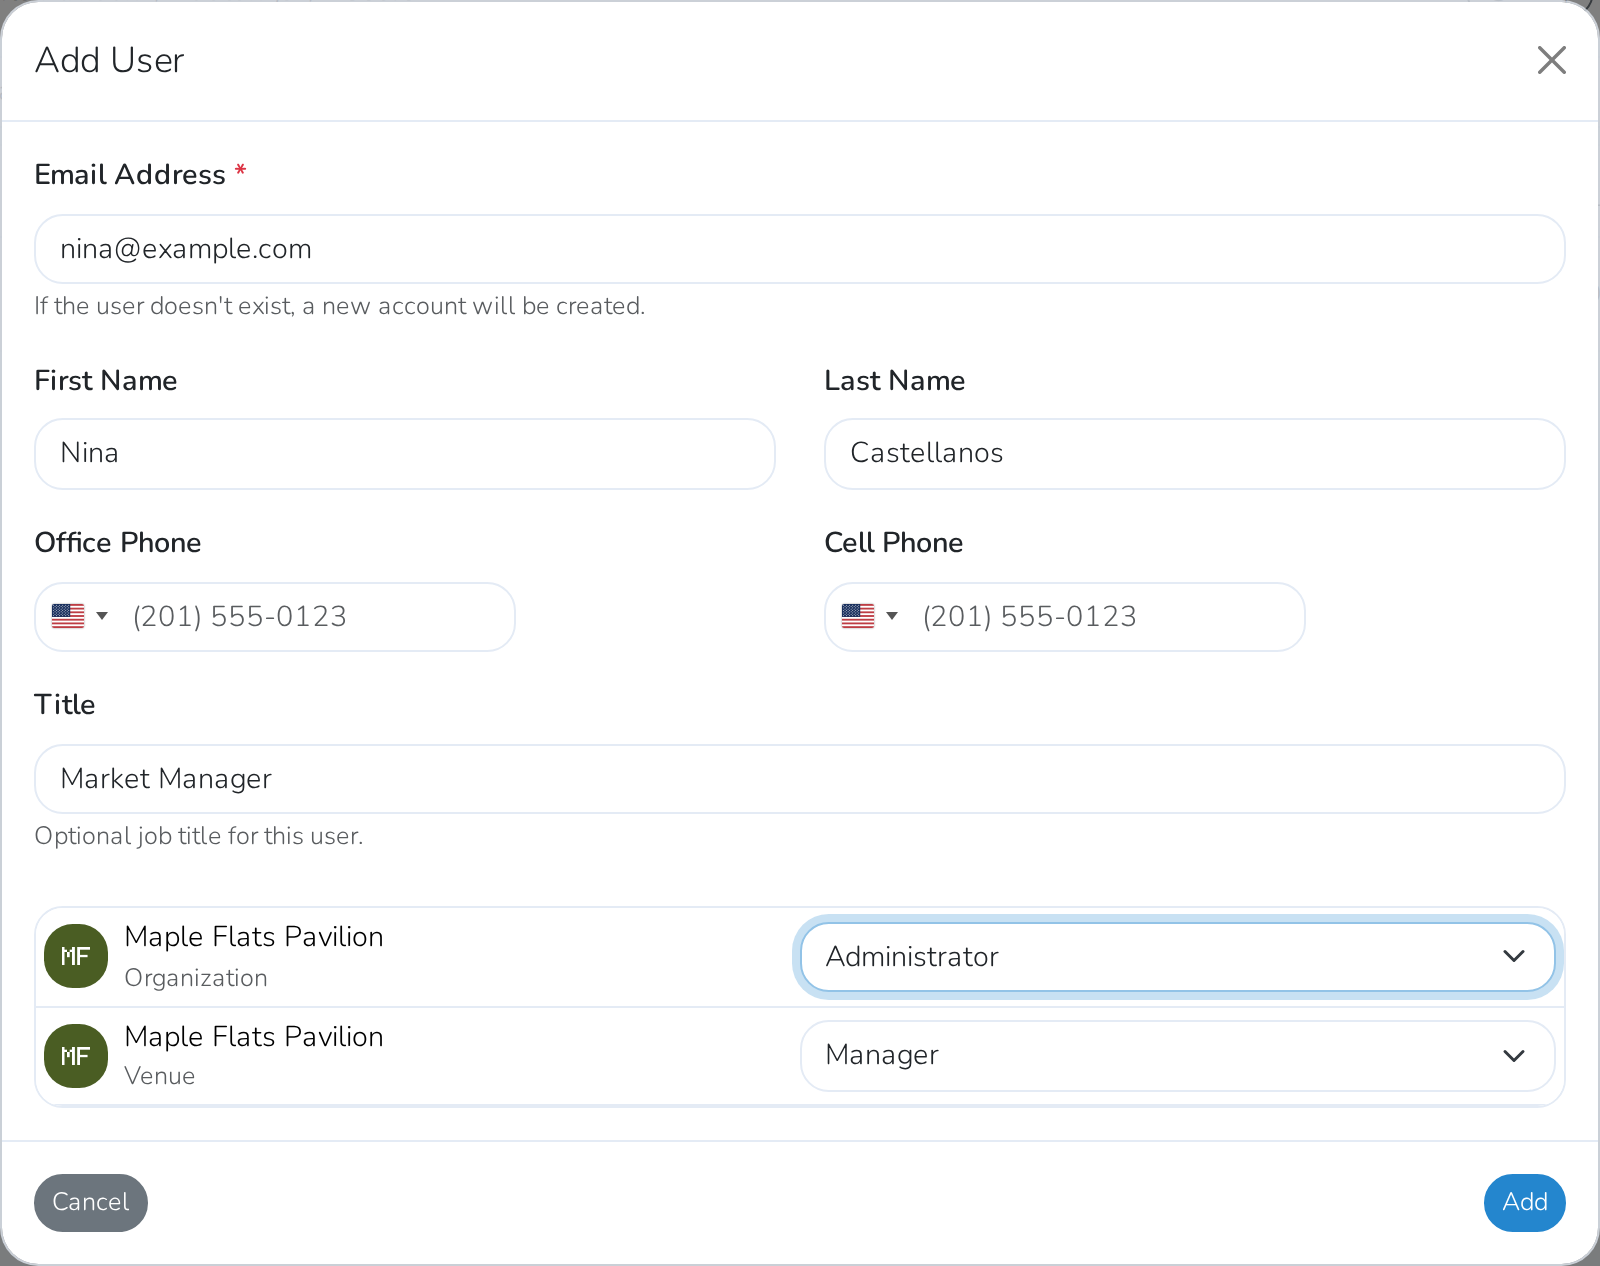
Task: Close the Add User dialog
Action: point(1551,60)
